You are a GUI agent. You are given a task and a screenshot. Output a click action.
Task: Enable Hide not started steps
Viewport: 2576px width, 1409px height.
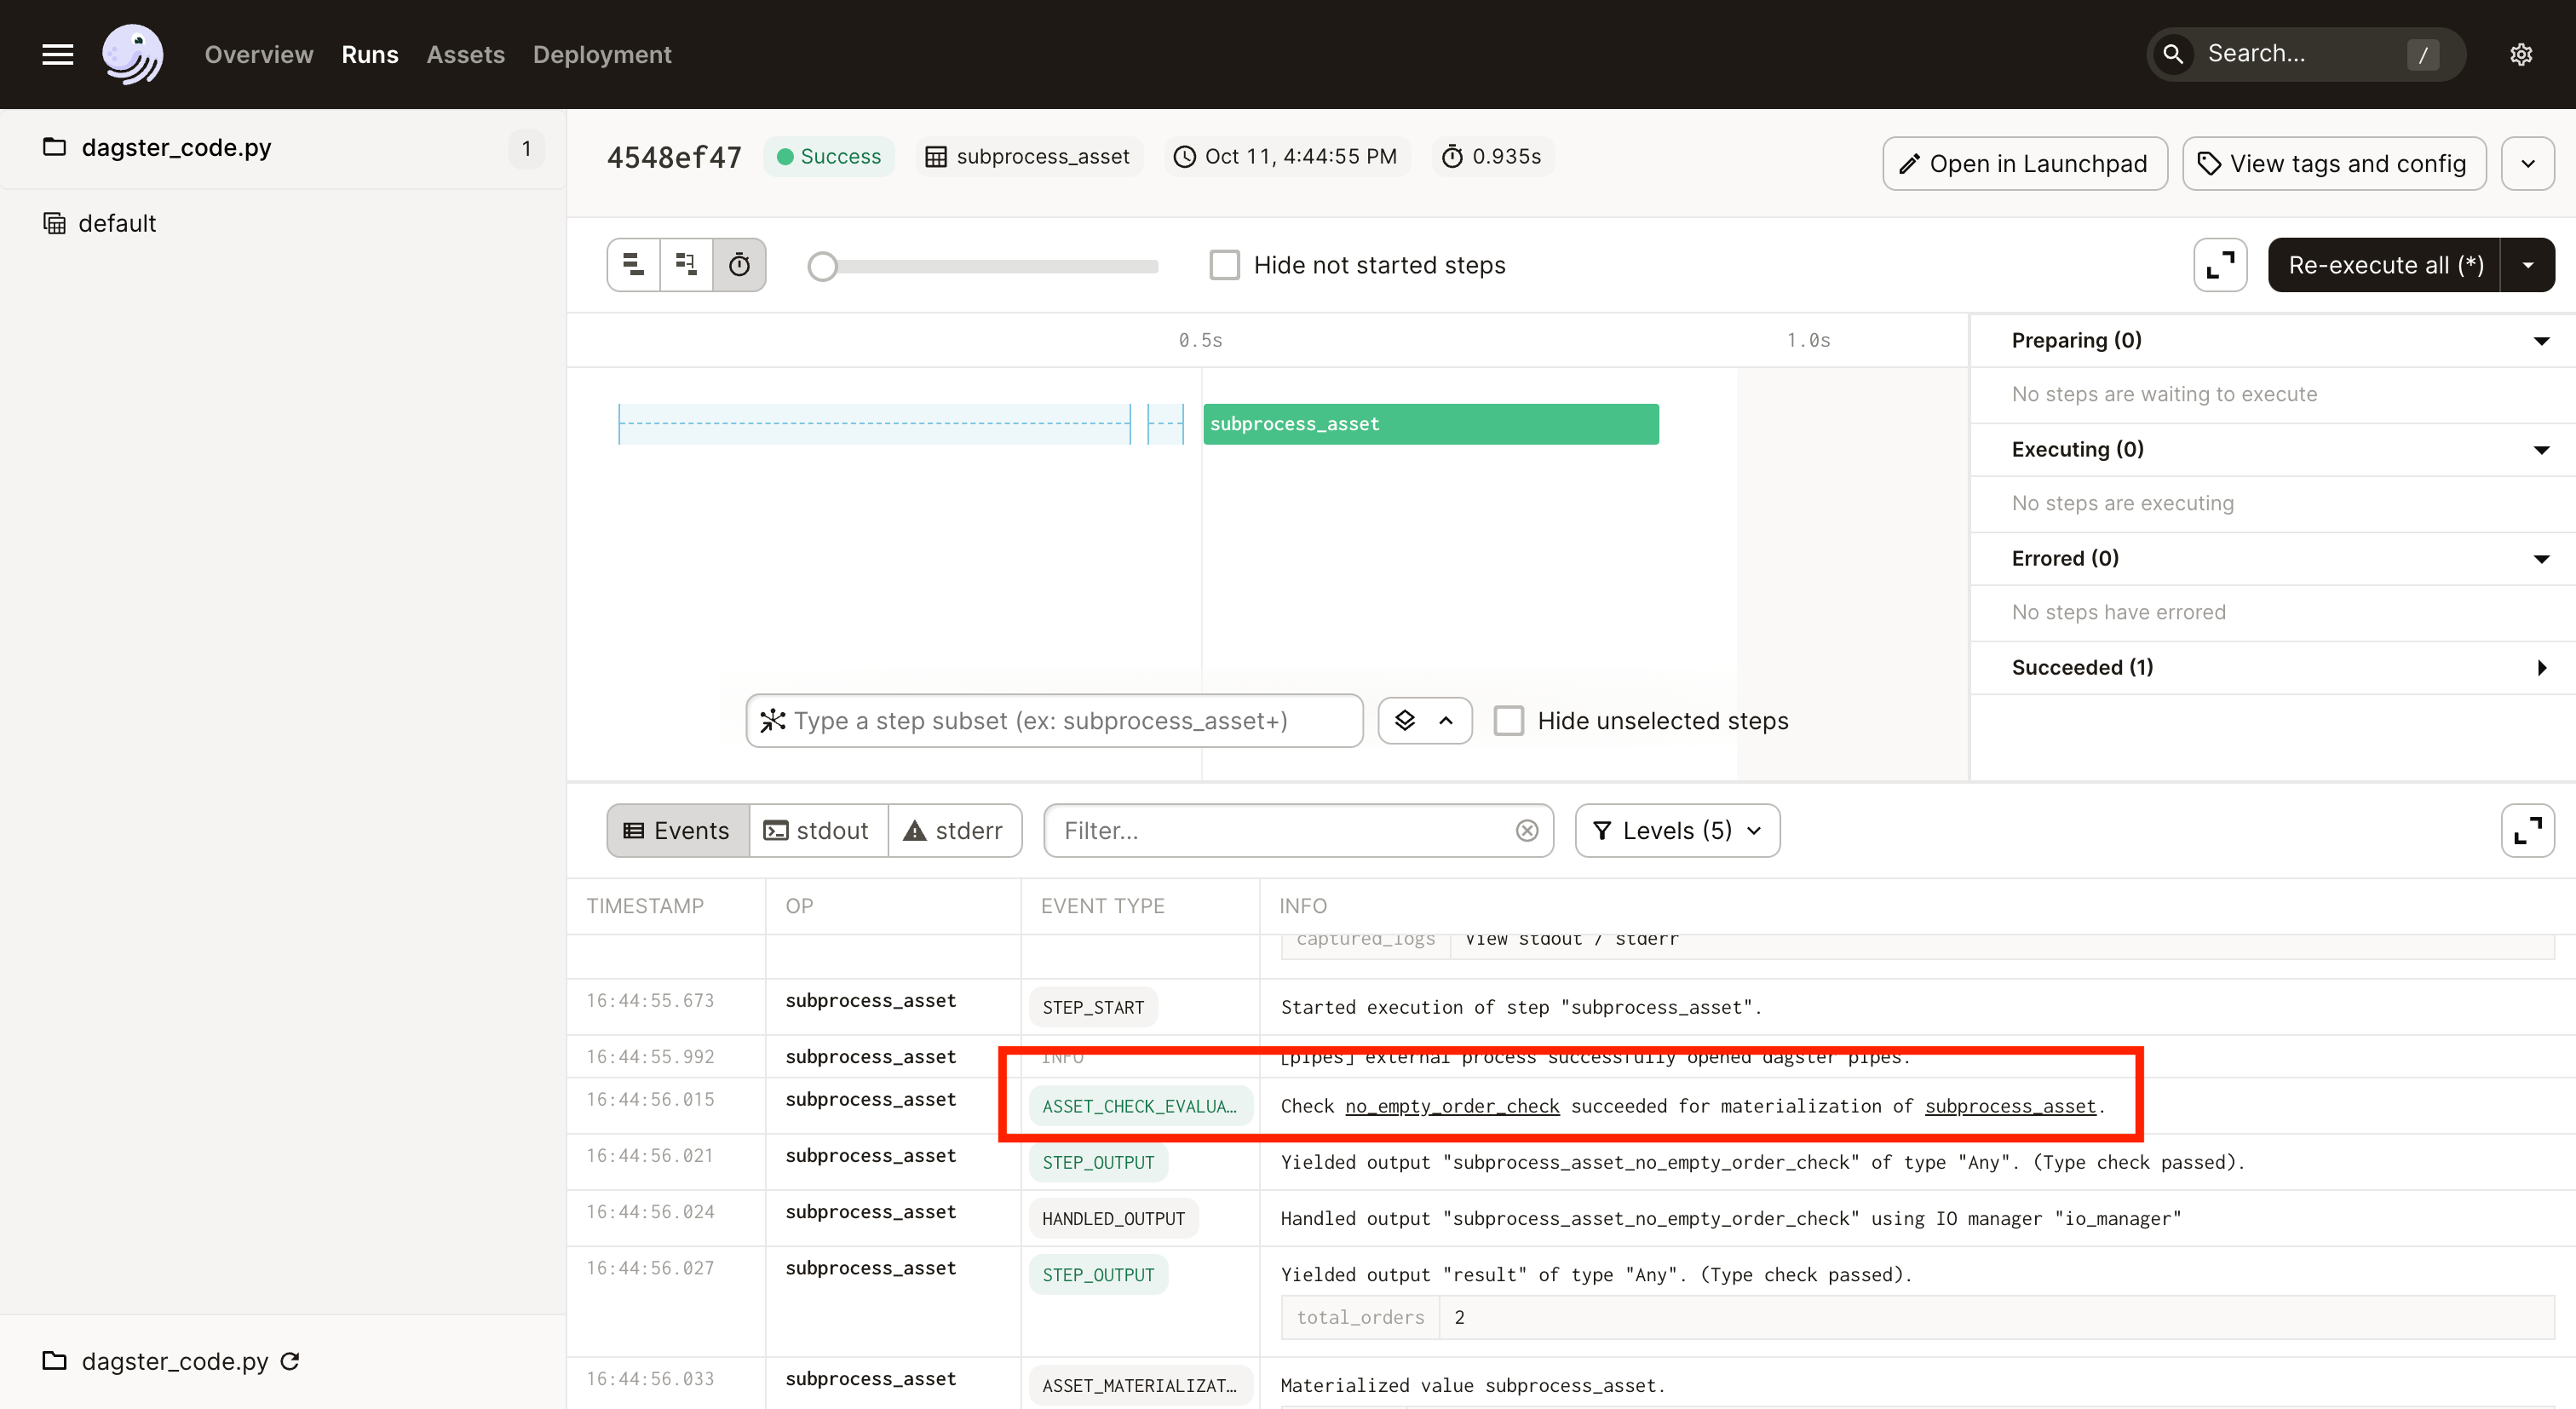coord(1224,264)
